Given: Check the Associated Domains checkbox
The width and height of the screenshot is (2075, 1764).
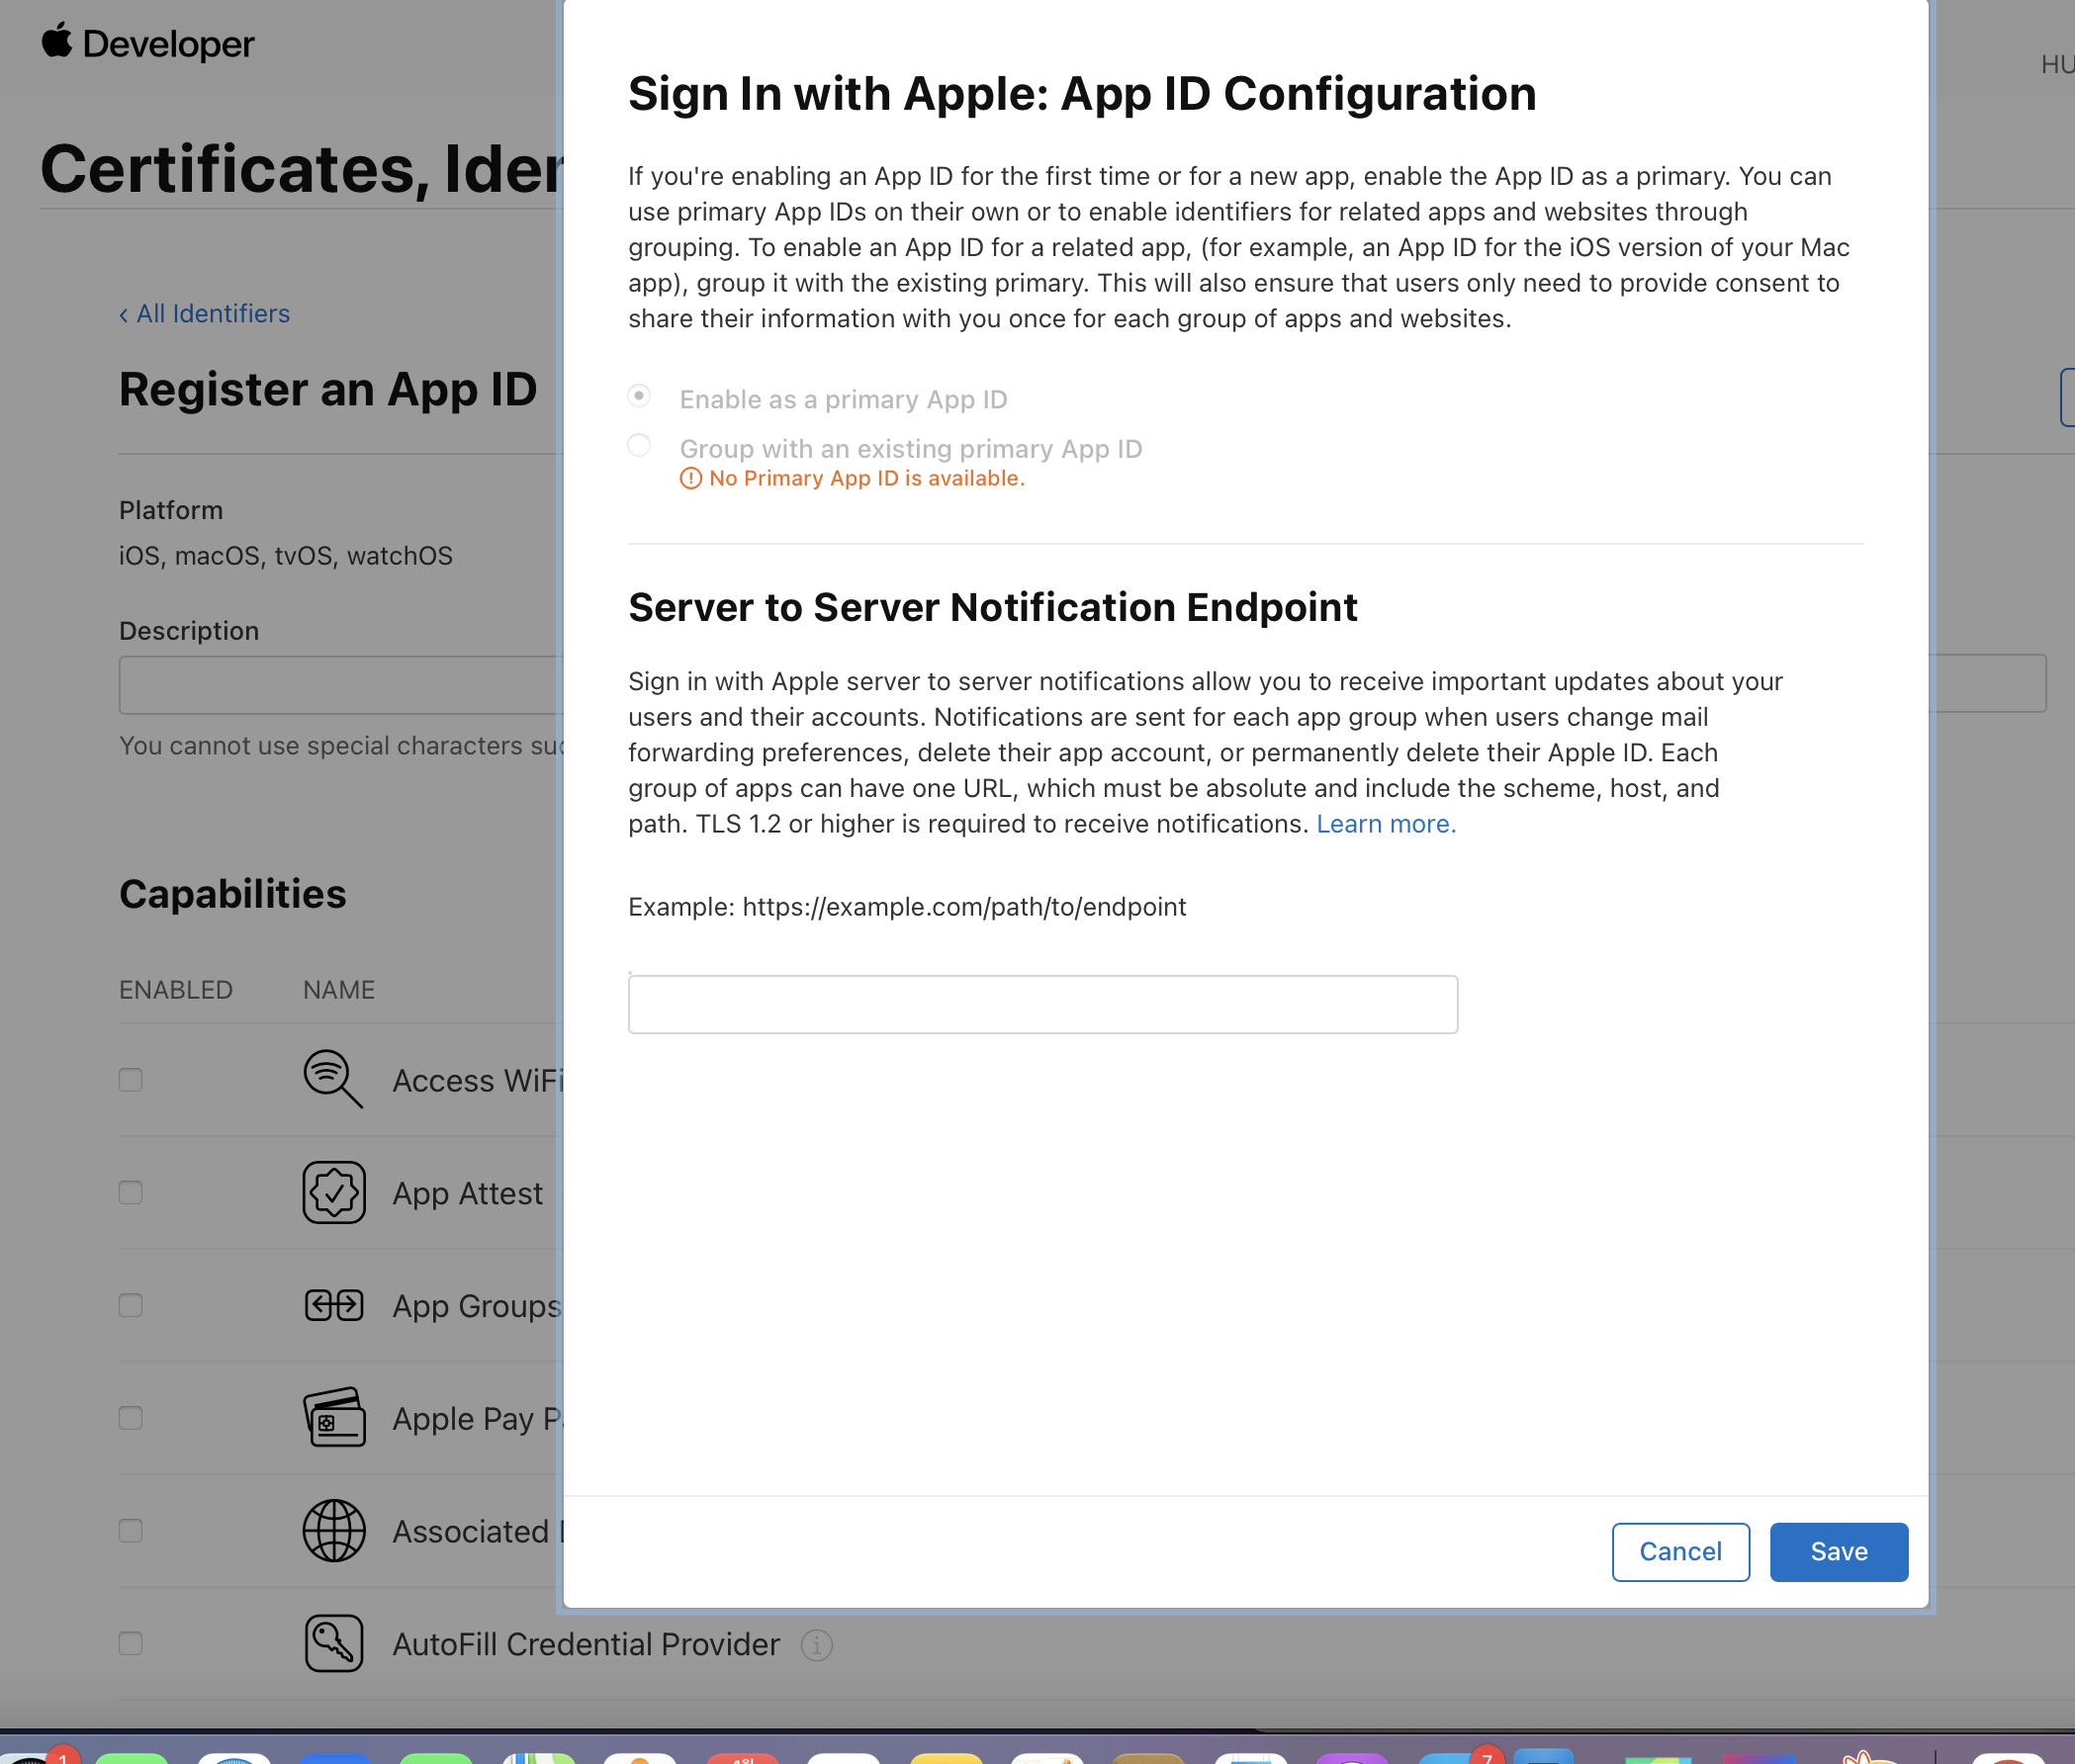Looking at the screenshot, I should click(x=131, y=1530).
